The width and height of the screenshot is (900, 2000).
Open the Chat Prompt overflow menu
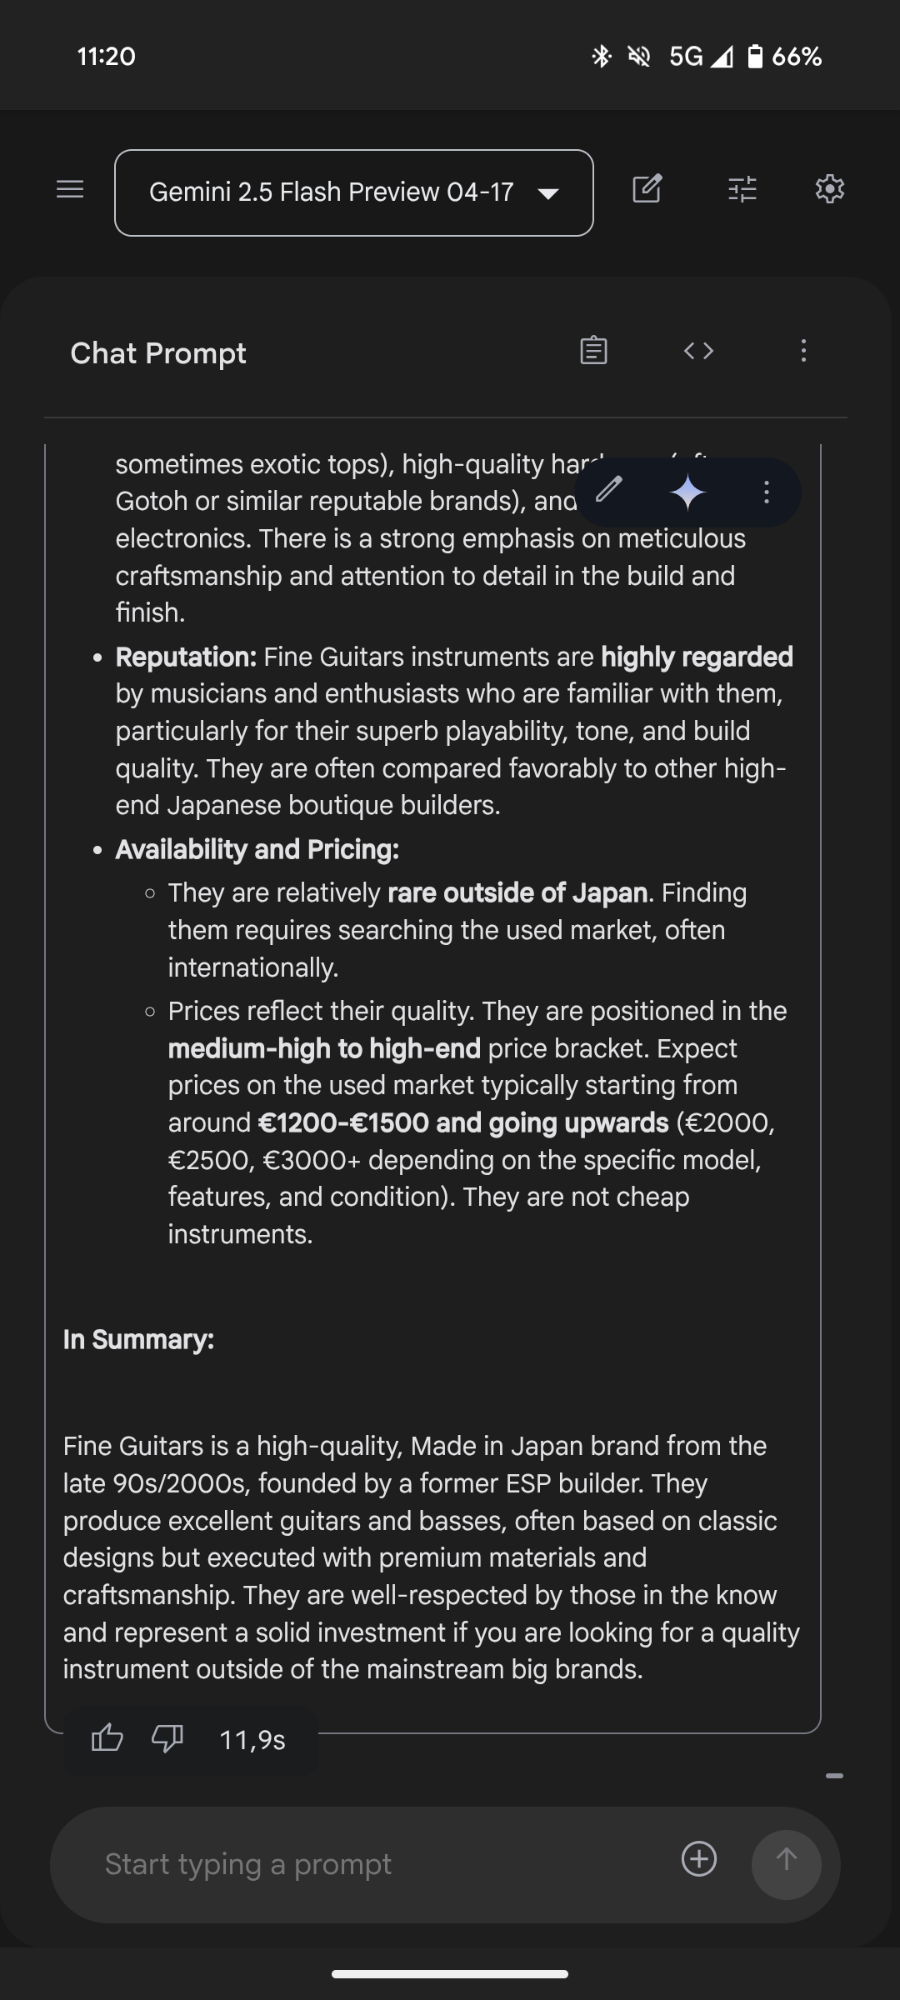tap(803, 350)
